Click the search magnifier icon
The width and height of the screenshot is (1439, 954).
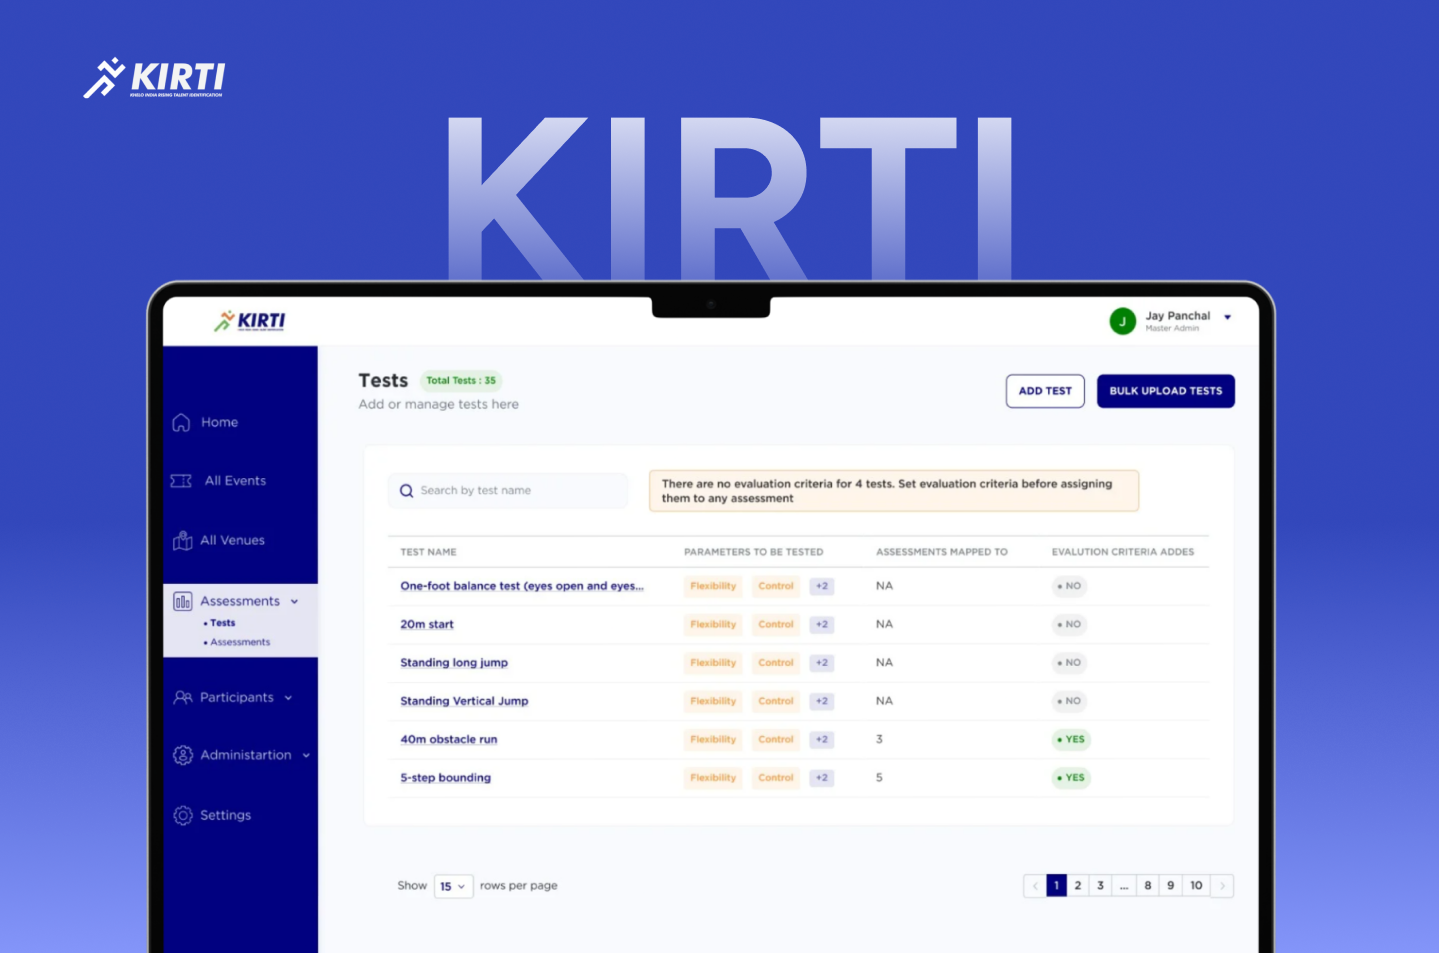tap(406, 491)
